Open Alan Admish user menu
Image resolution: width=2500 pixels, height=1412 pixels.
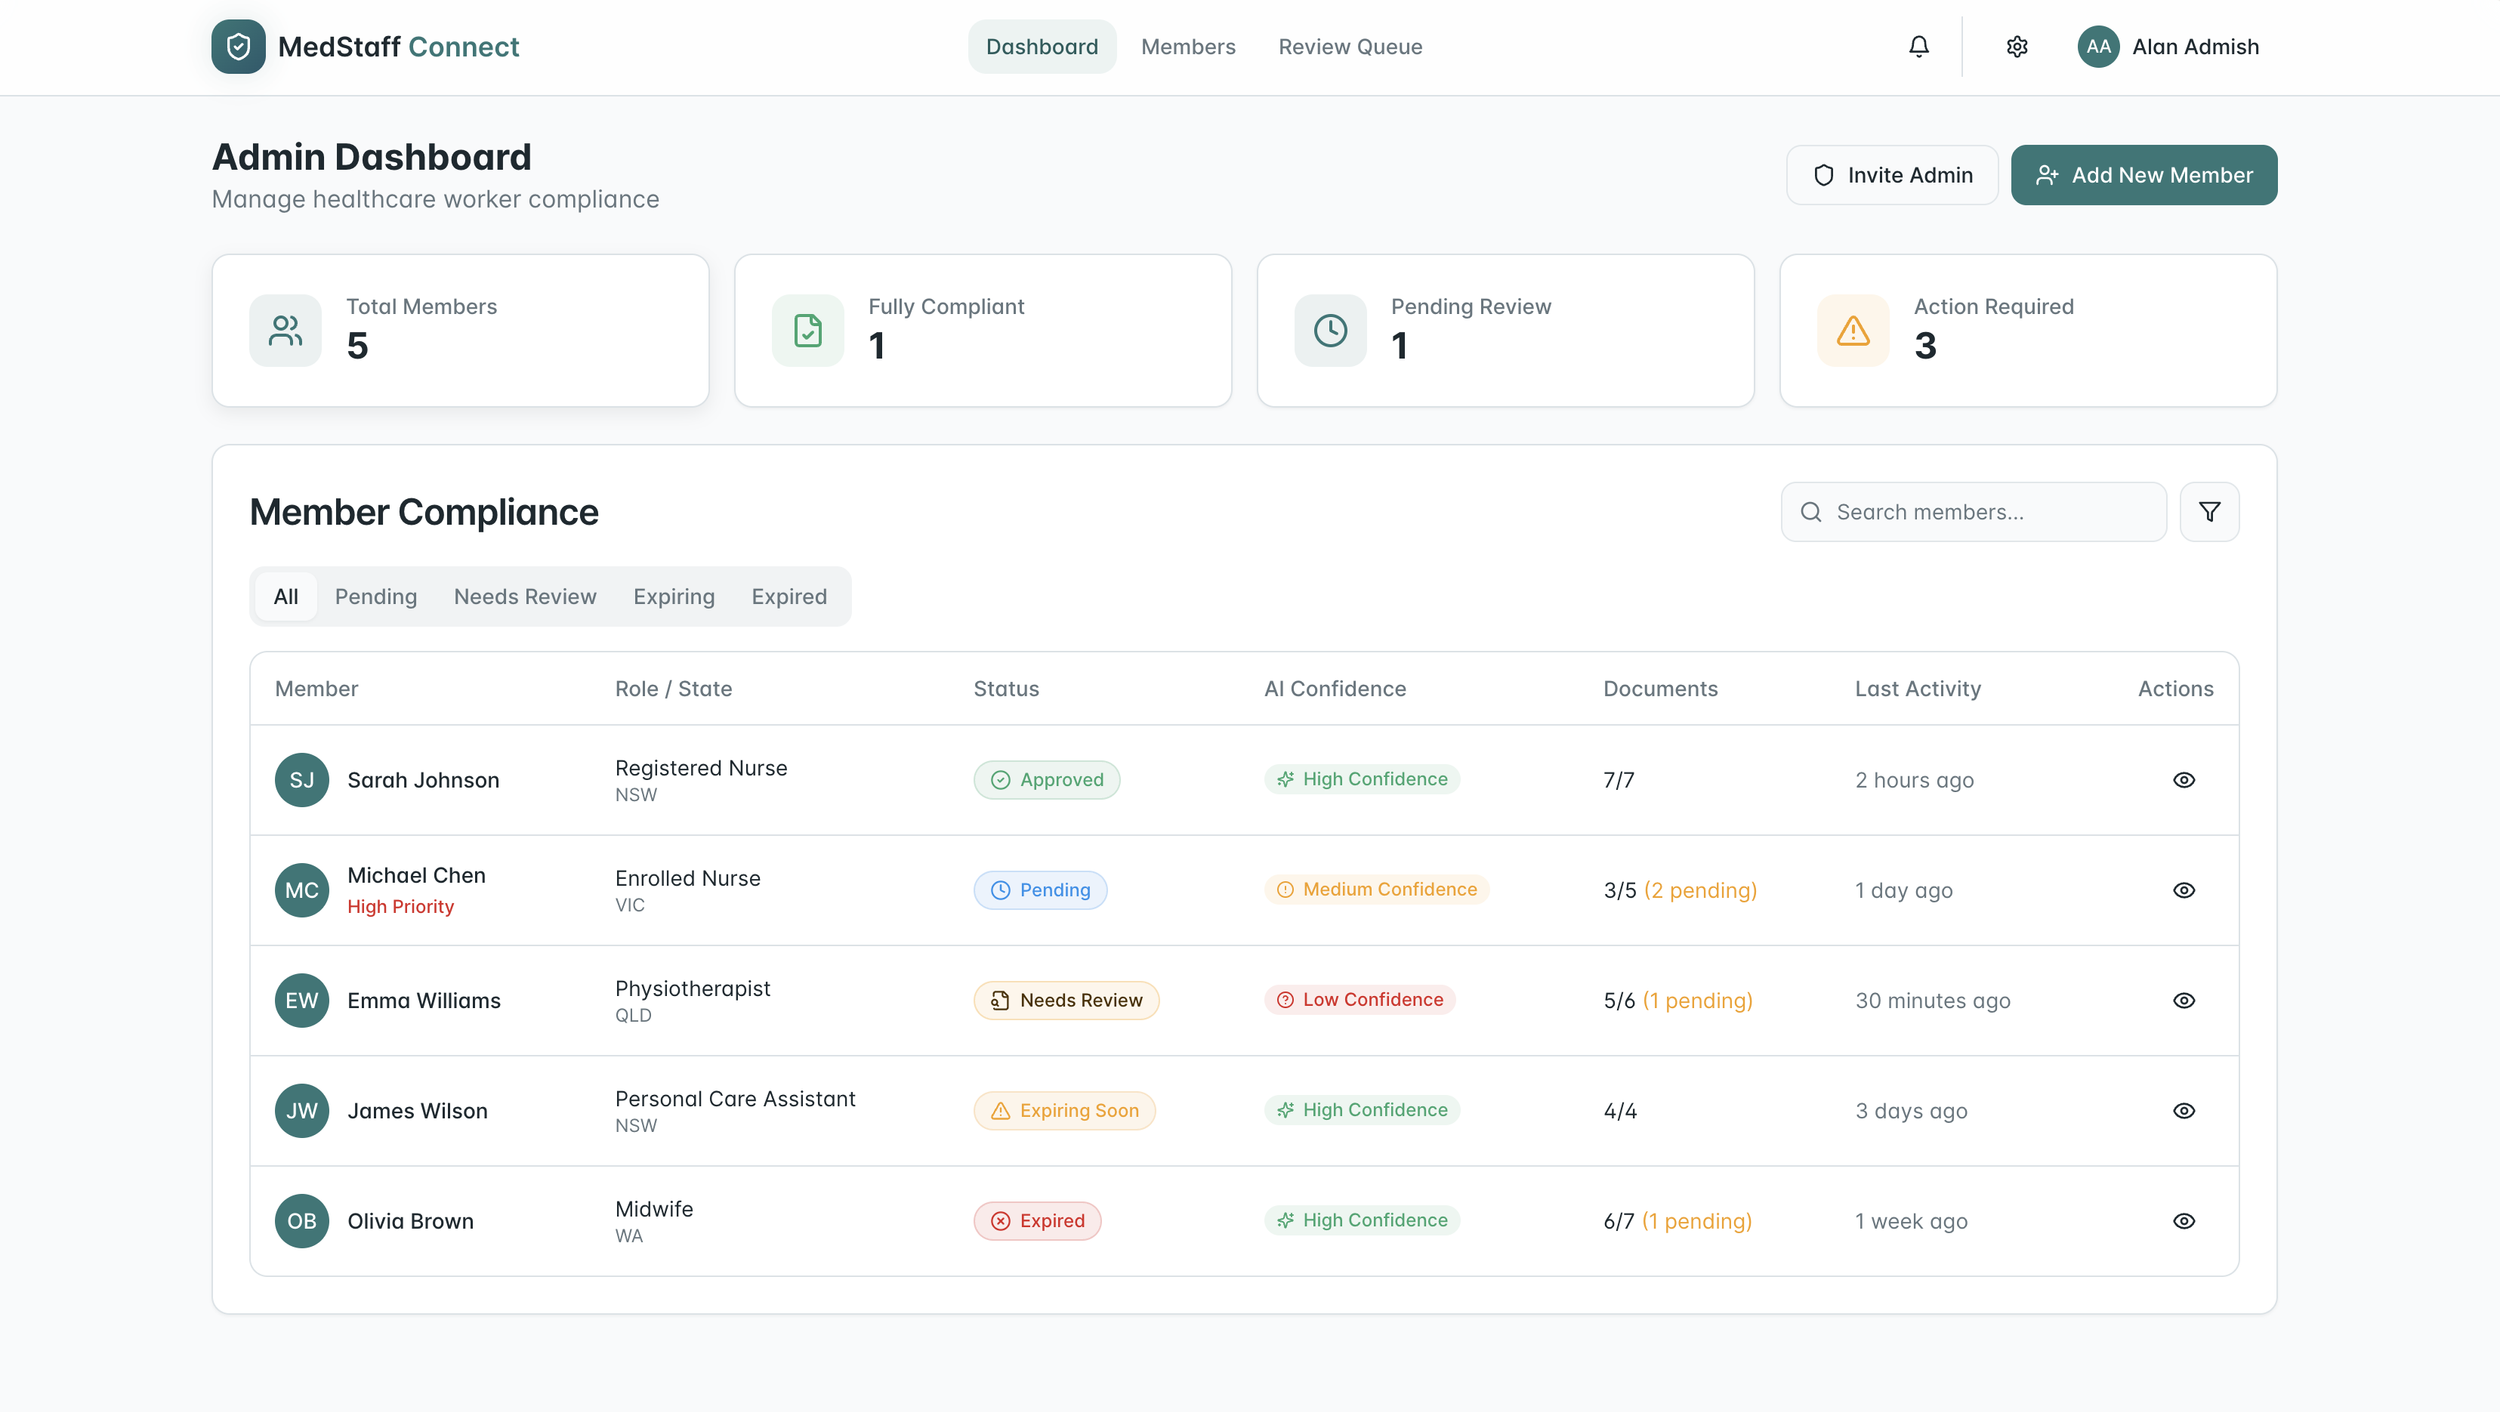coord(2168,47)
